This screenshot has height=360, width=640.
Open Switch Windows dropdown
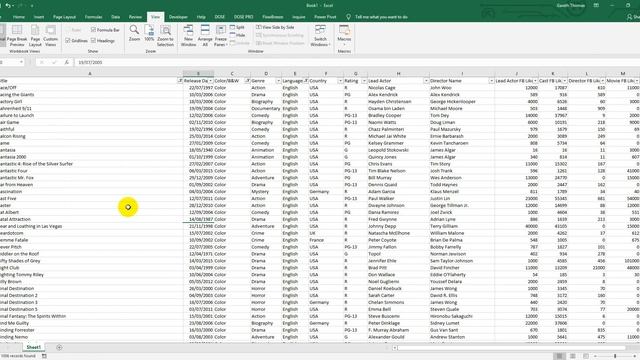320,36
